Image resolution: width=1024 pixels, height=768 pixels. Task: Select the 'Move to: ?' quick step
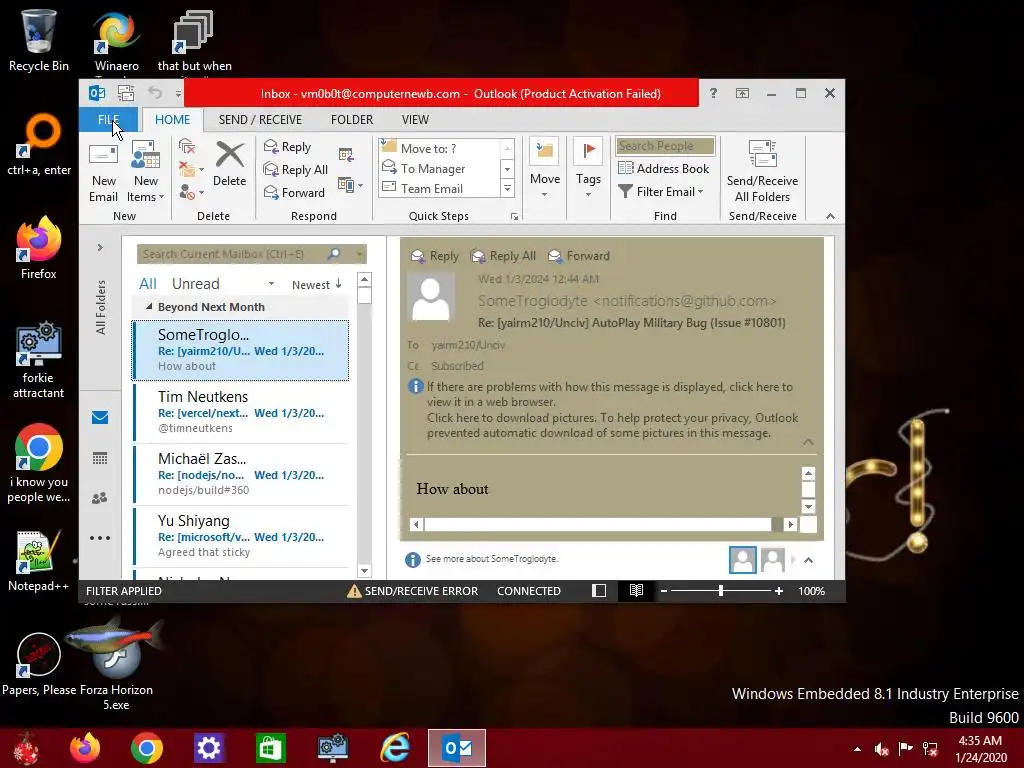439,148
